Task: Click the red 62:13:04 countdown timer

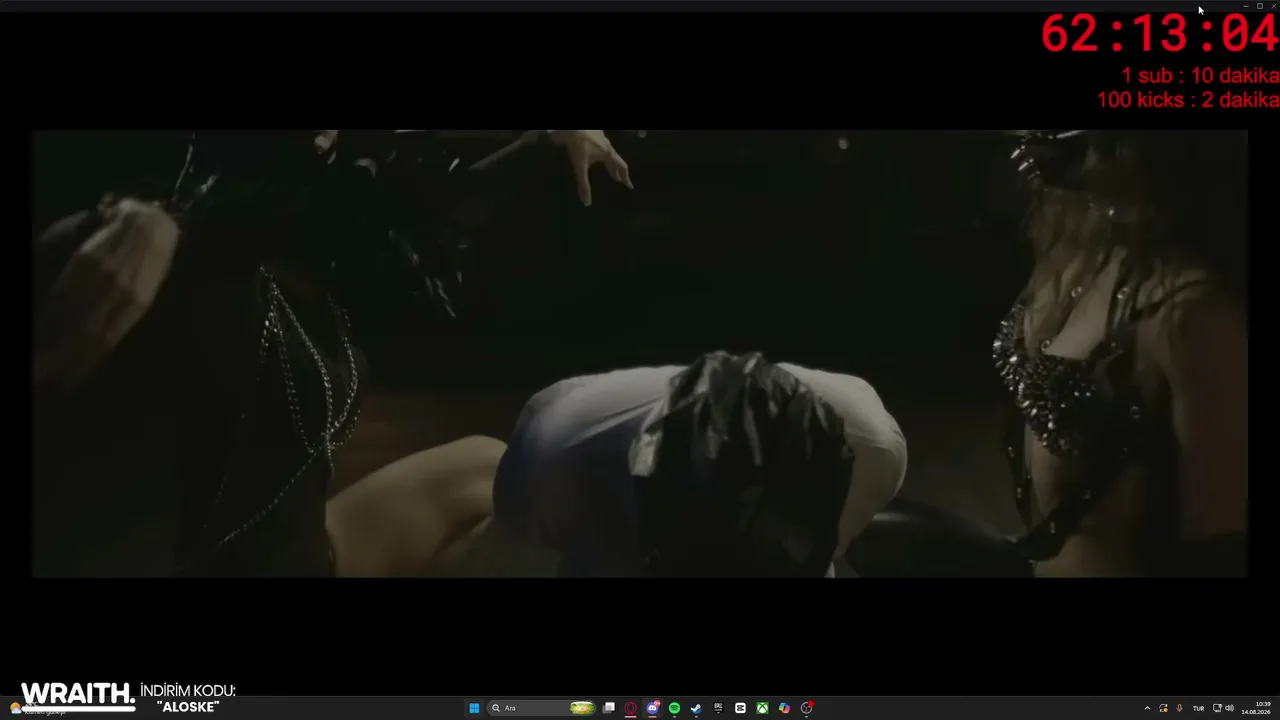Action: pyautogui.click(x=1159, y=35)
